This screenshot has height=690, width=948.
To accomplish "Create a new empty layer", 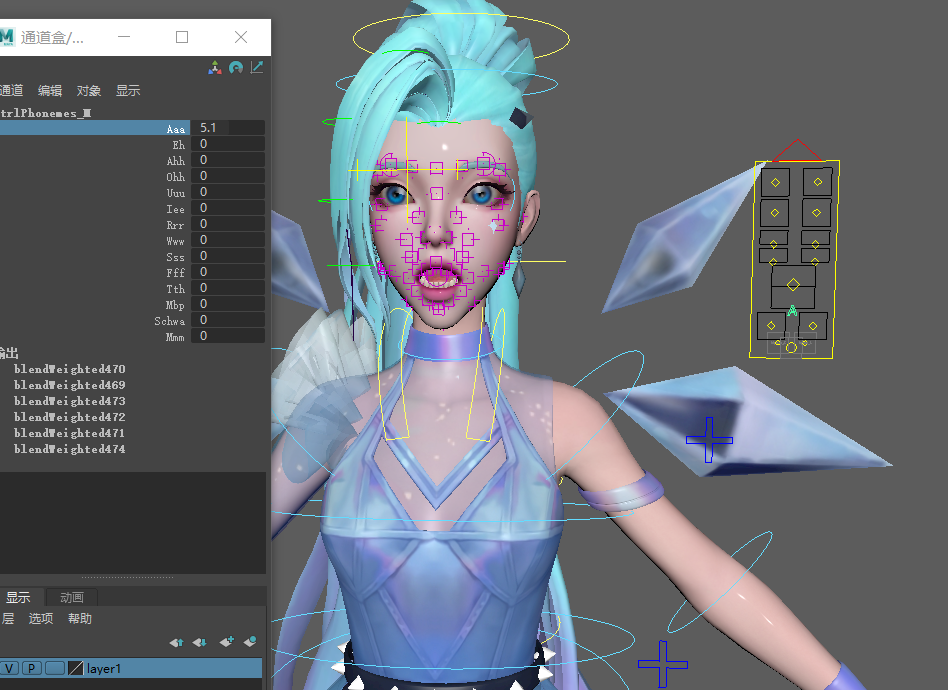I will [x=226, y=642].
